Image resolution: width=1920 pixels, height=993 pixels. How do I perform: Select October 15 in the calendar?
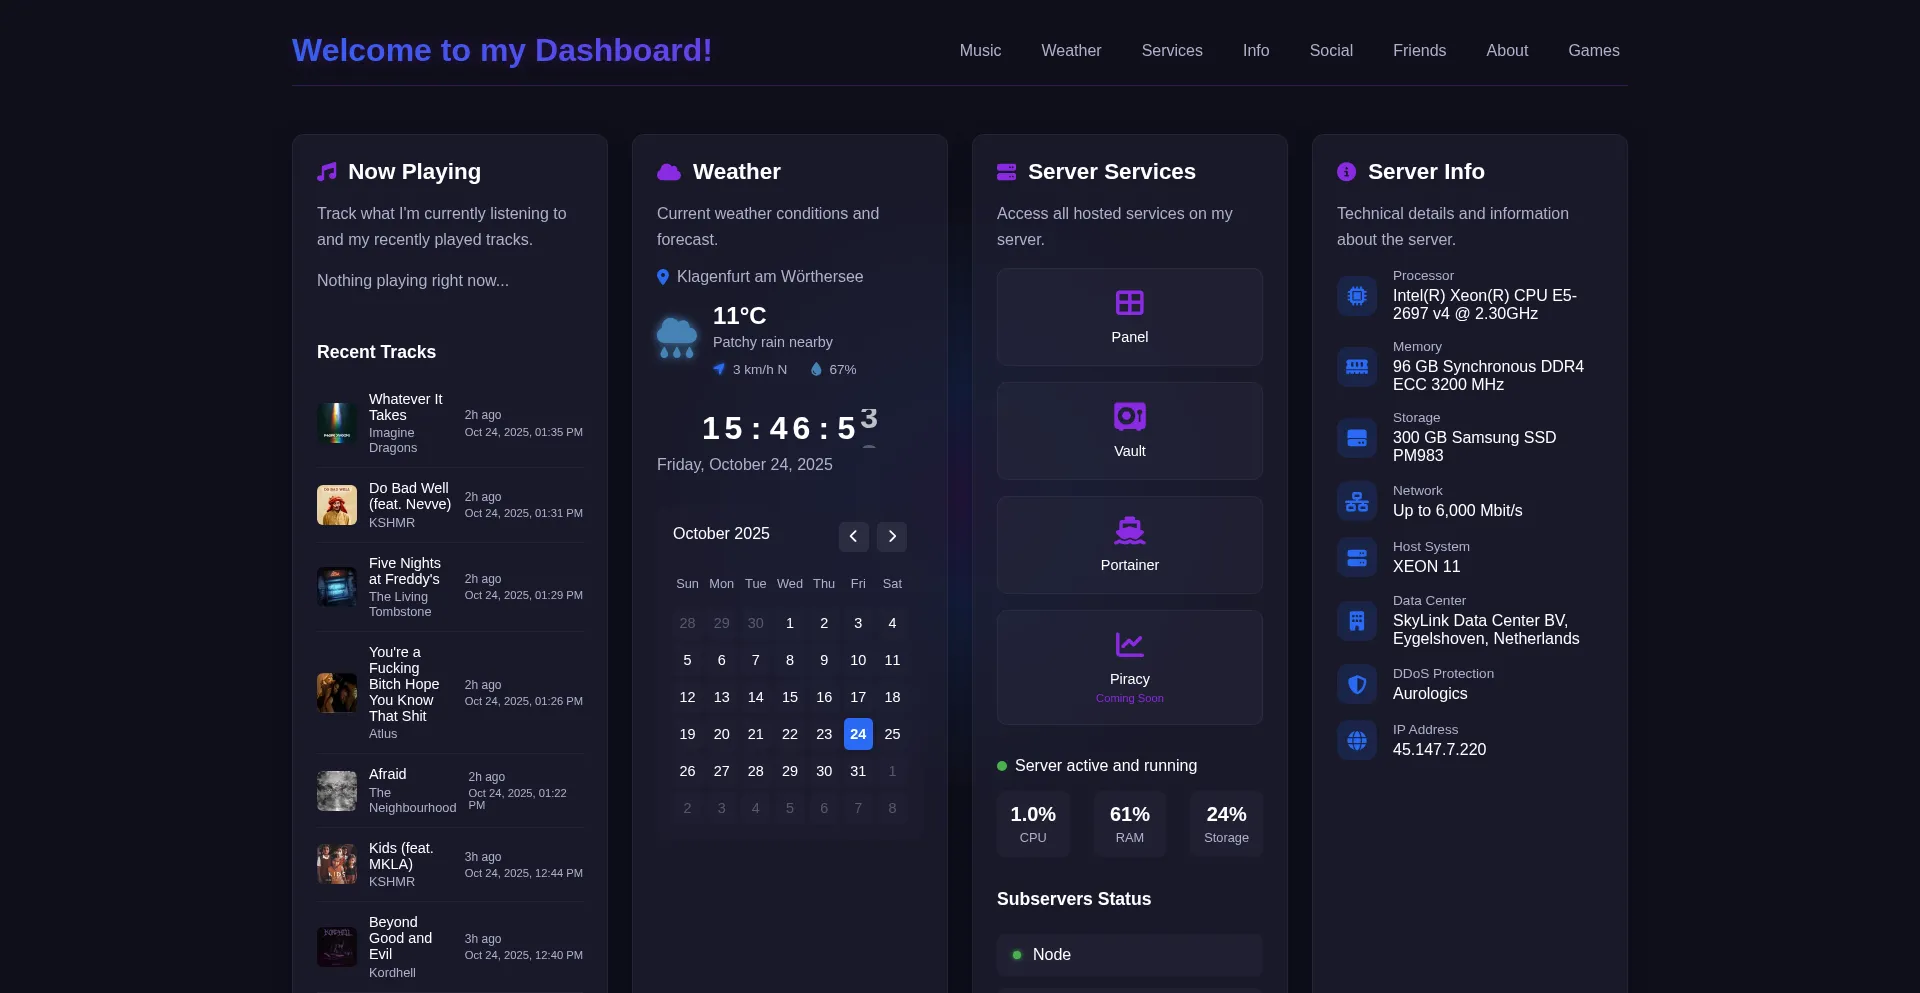[x=789, y=697]
